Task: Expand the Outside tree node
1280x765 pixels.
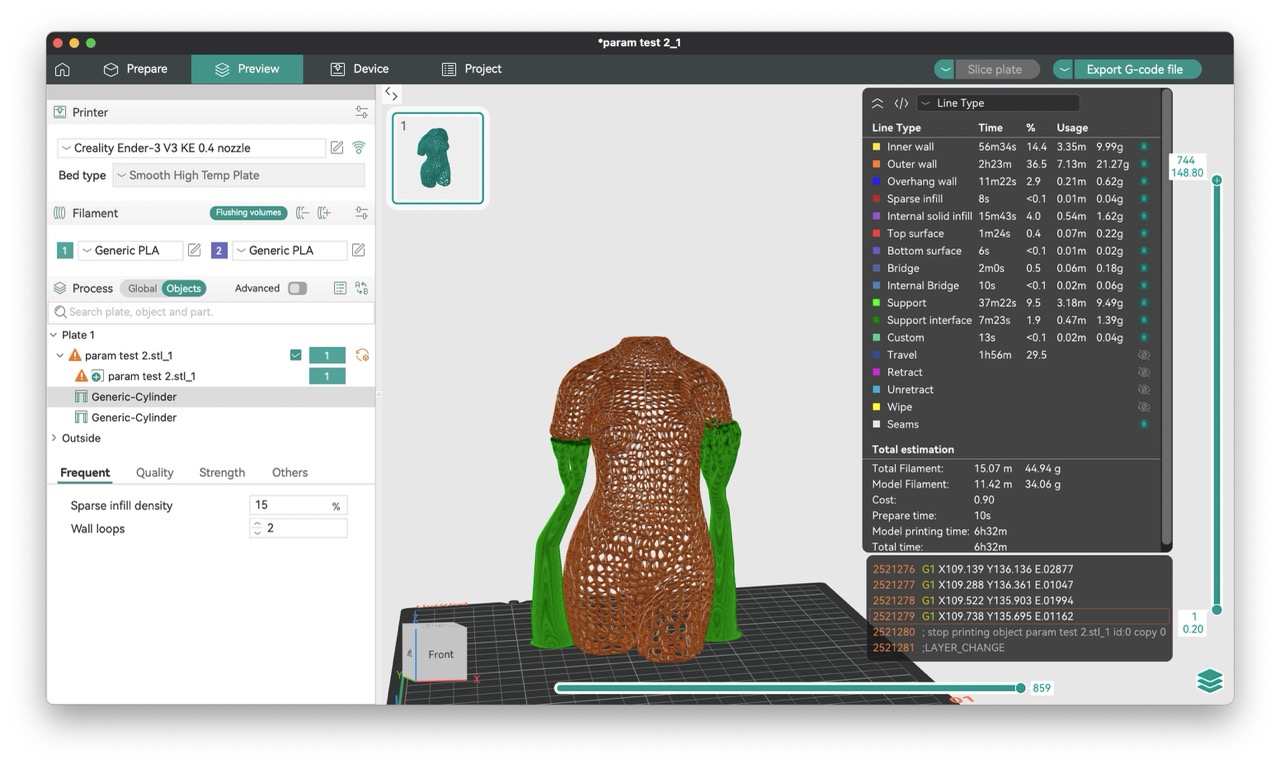Action: coord(54,438)
